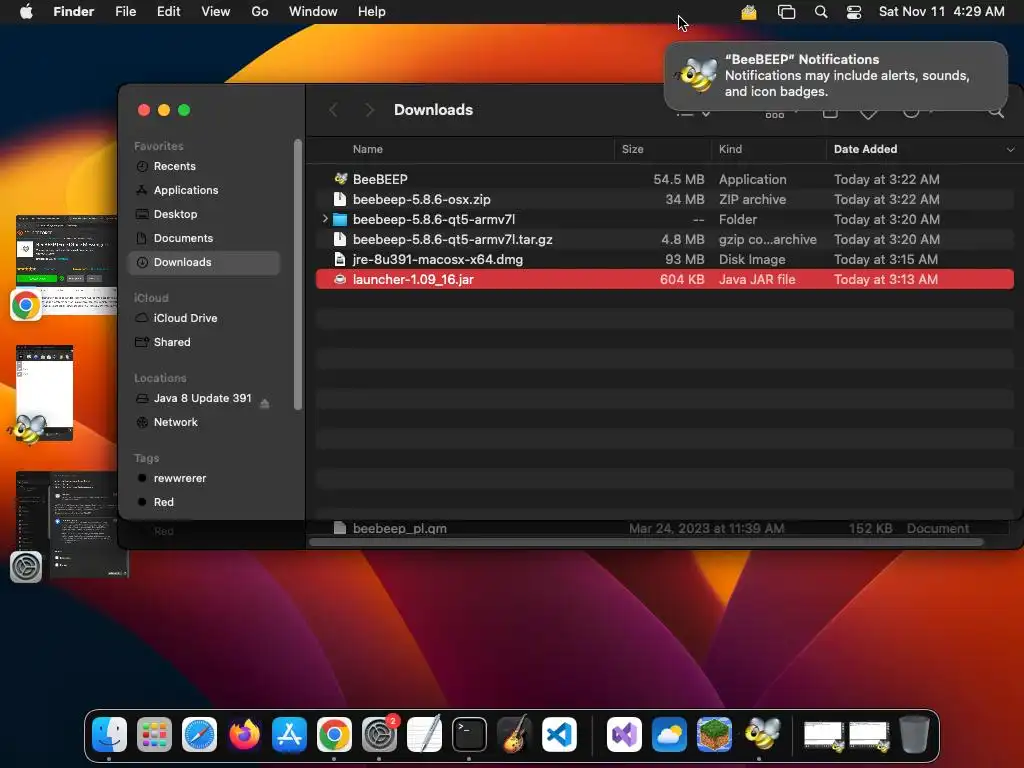Select the BeeBEEP application row

click(665, 180)
